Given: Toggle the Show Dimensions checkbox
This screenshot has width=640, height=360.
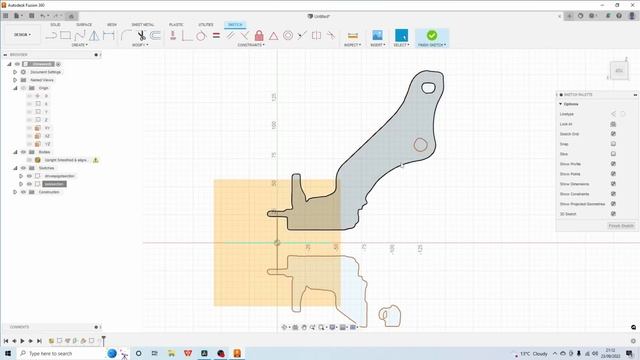Looking at the screenshot, I should click(613, 184).
